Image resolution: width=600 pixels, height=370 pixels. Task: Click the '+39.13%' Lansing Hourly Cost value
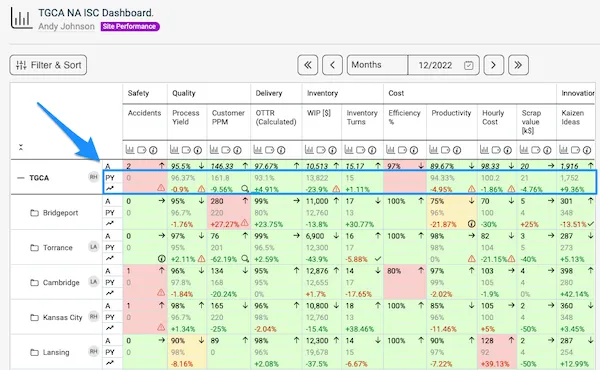[x=495, y=364]
